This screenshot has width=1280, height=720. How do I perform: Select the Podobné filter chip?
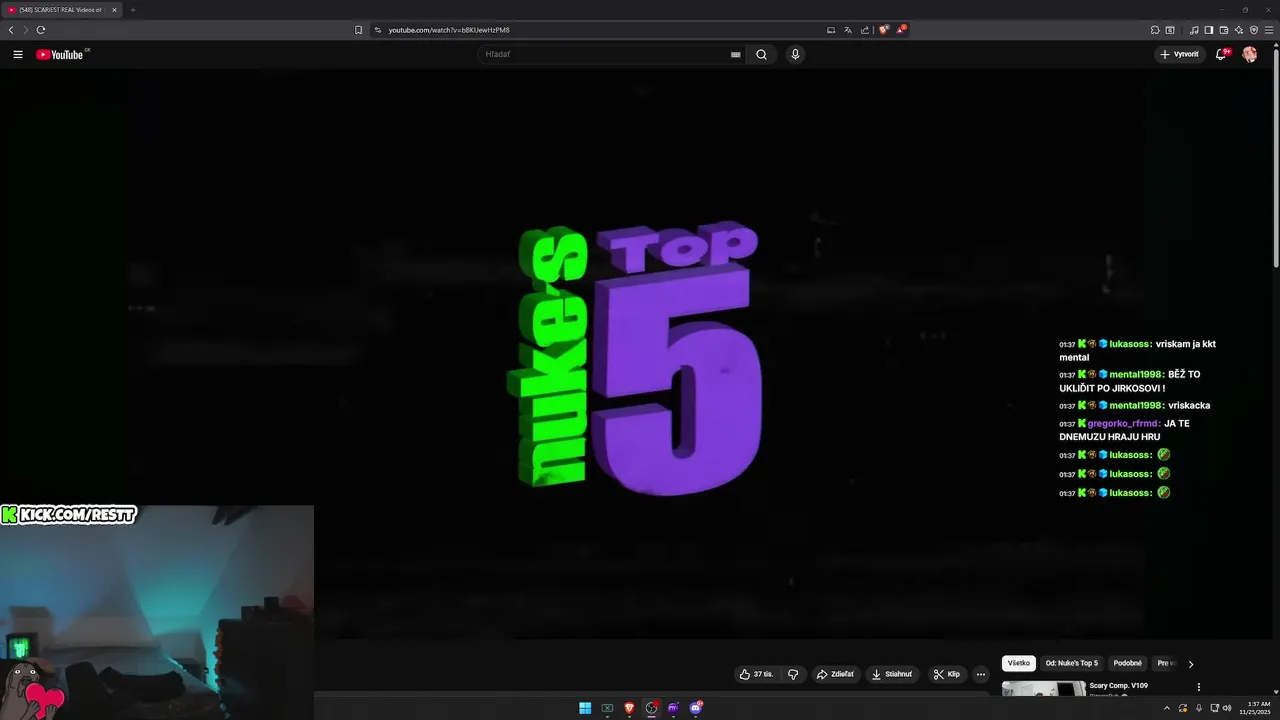1128,663
